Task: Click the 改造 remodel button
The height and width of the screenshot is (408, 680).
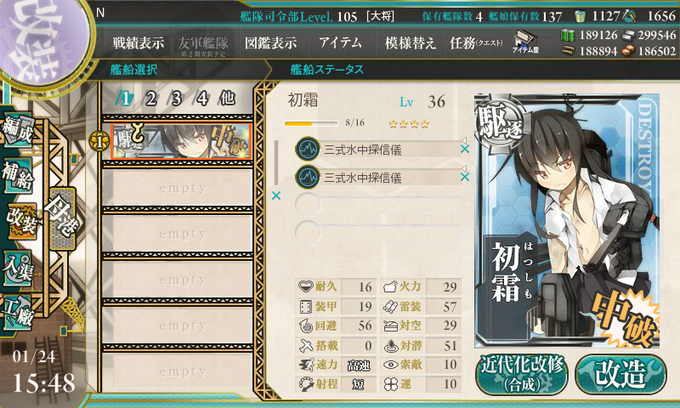Action: tap(621, 375)
